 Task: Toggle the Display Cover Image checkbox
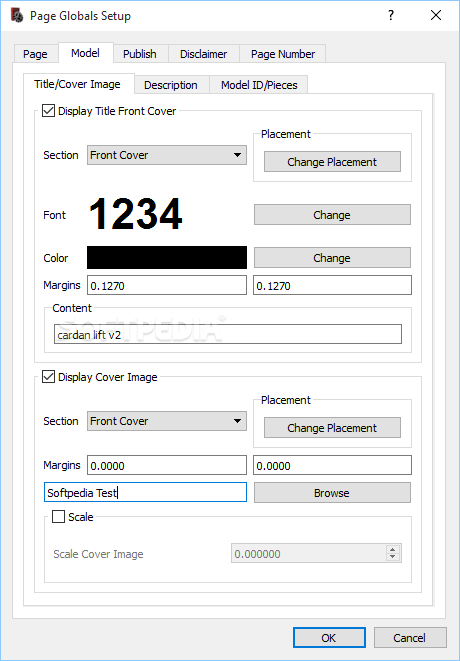48,377
